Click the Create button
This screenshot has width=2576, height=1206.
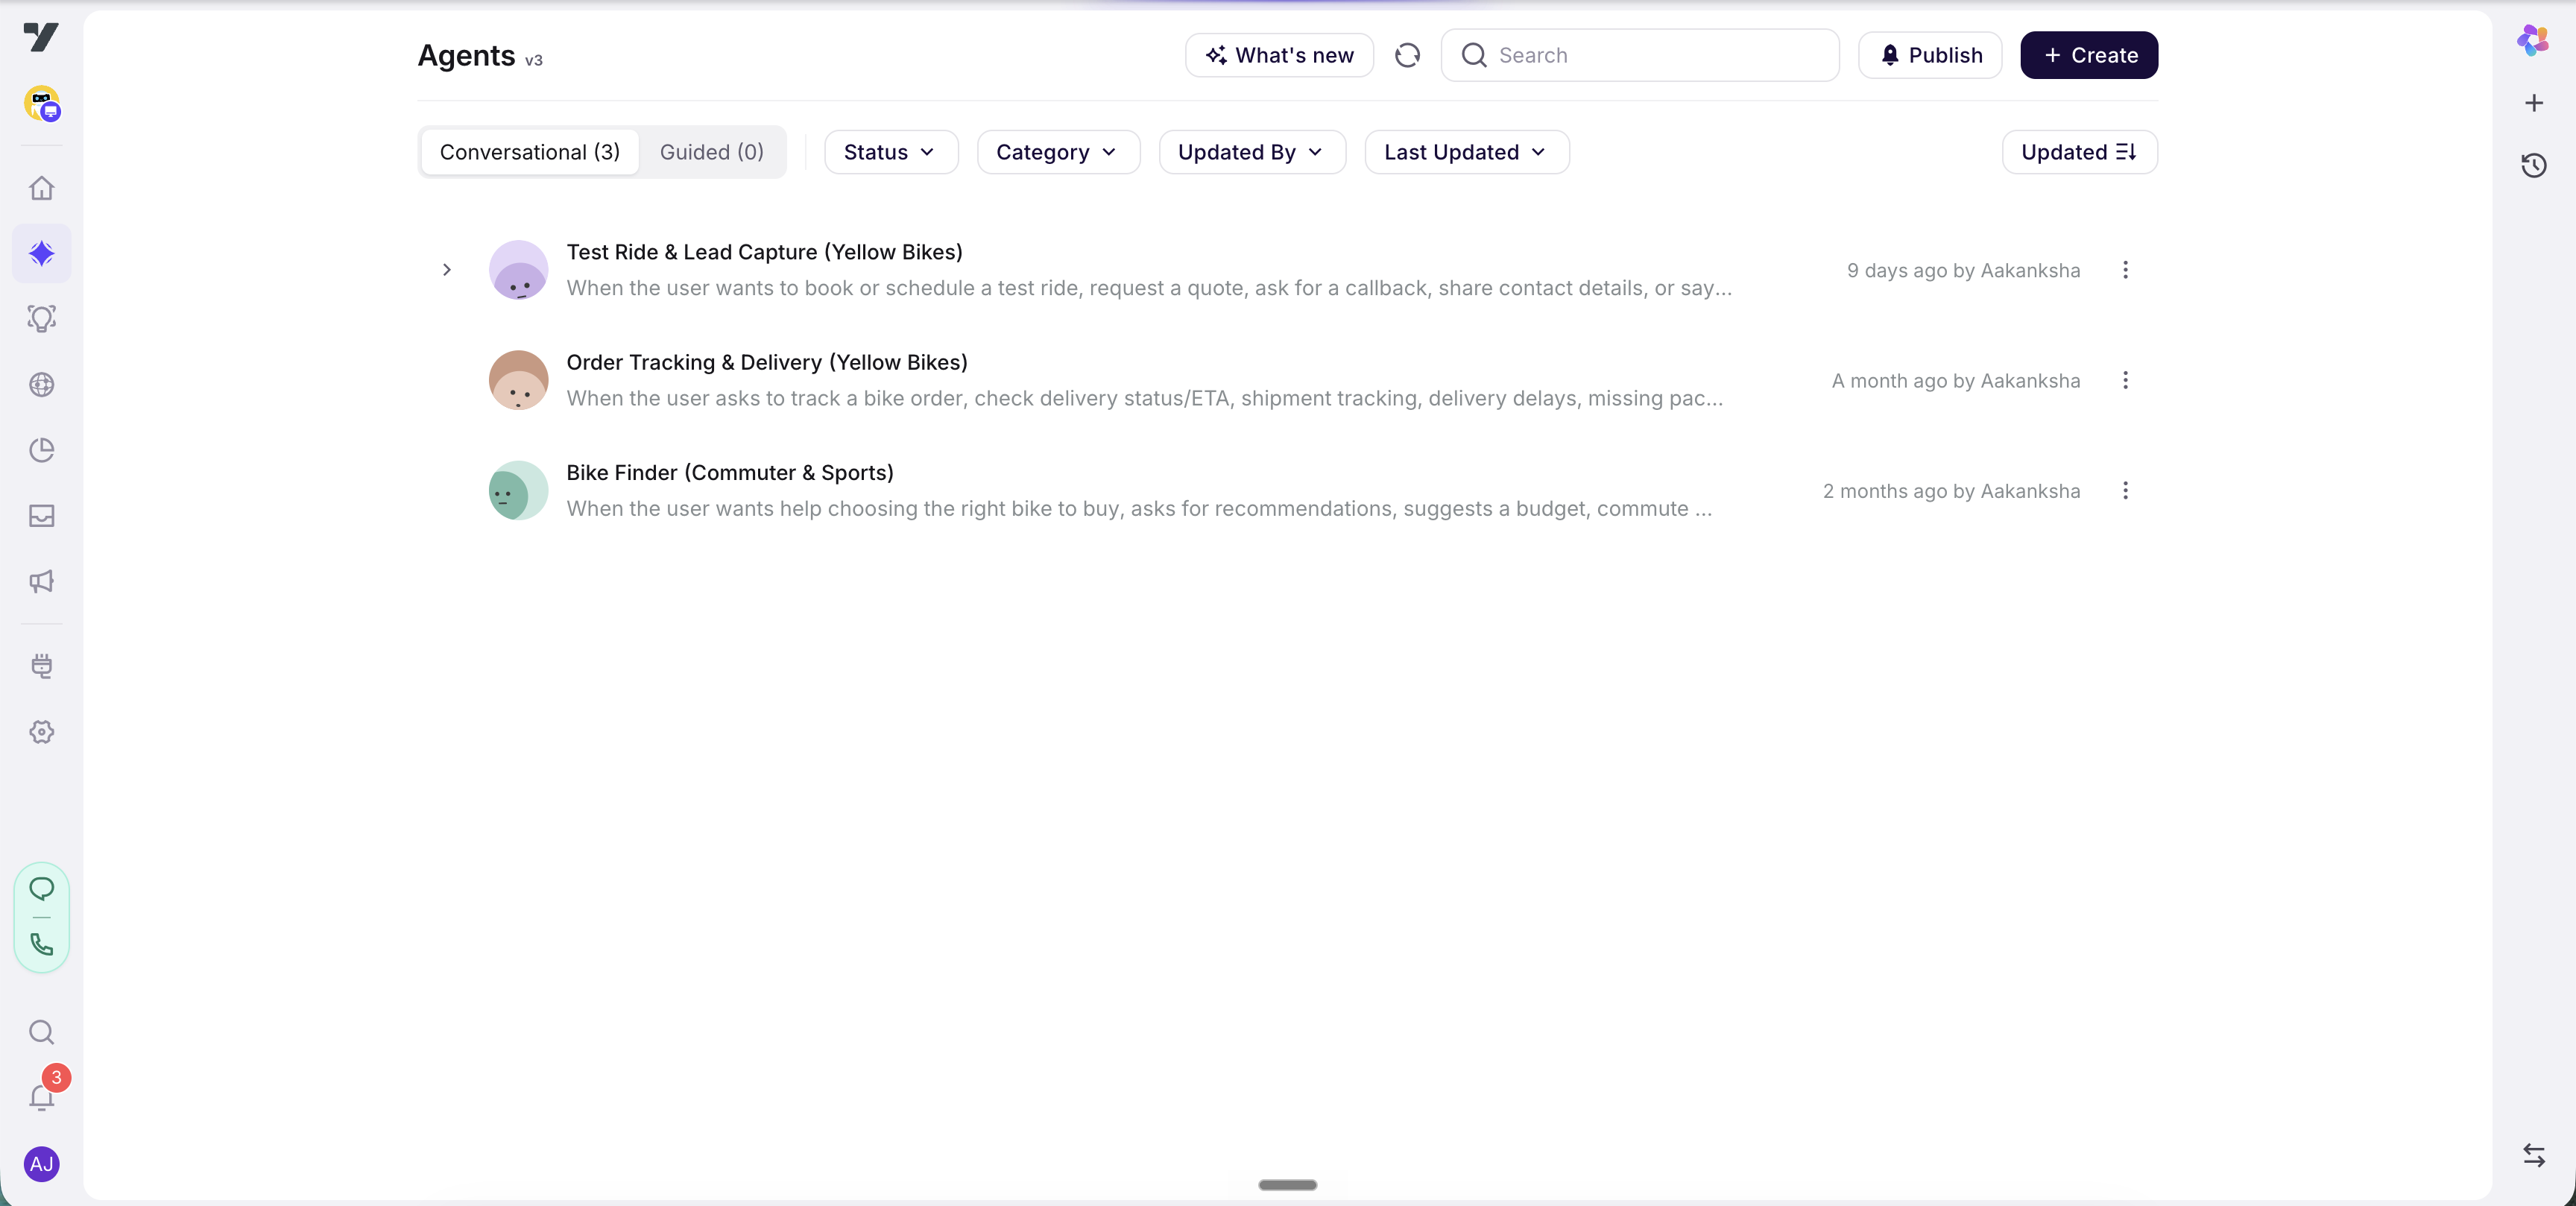2088,55
